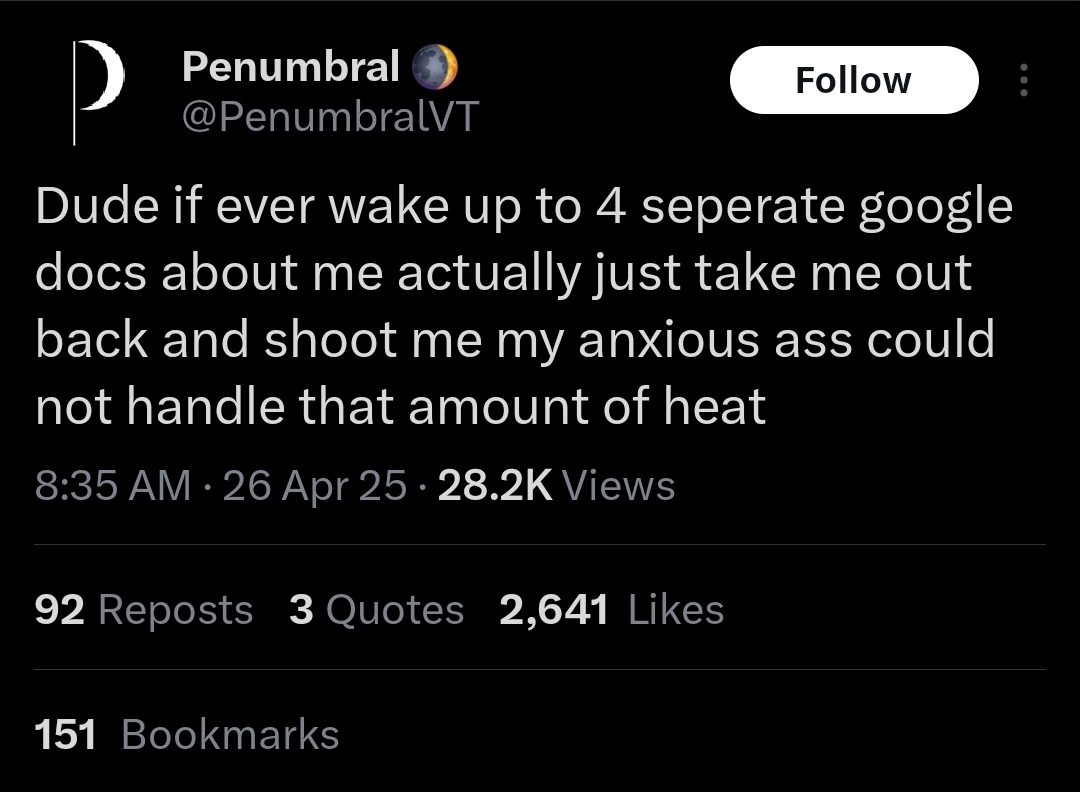Click the 8:35 AM timestamp
Image resolution: width=1080 pixels, height=792 pixels.
pos(112,486)
